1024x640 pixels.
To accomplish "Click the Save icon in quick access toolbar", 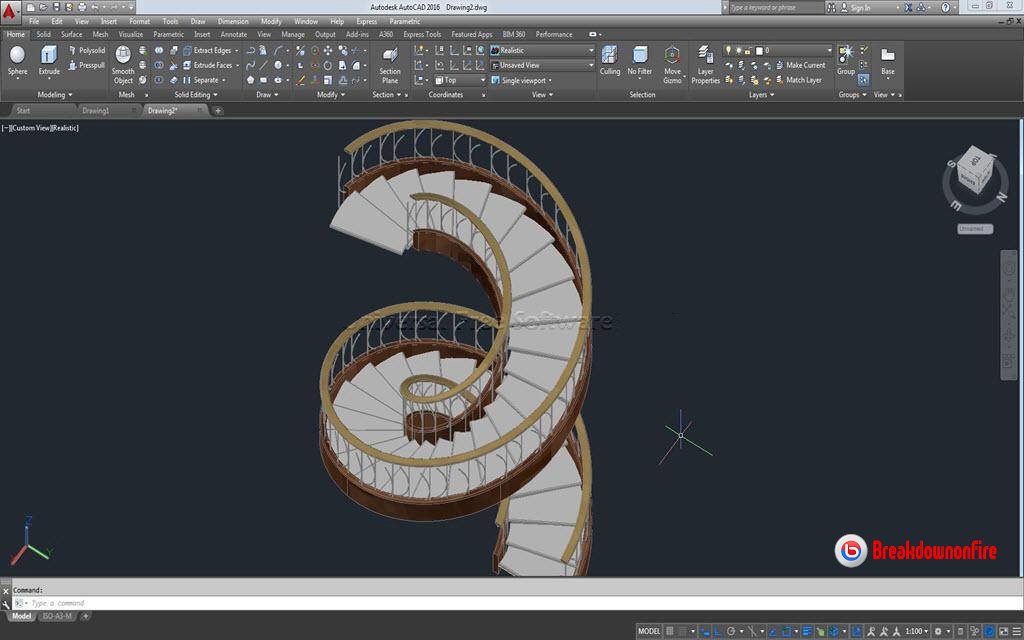I will [56, 7].
